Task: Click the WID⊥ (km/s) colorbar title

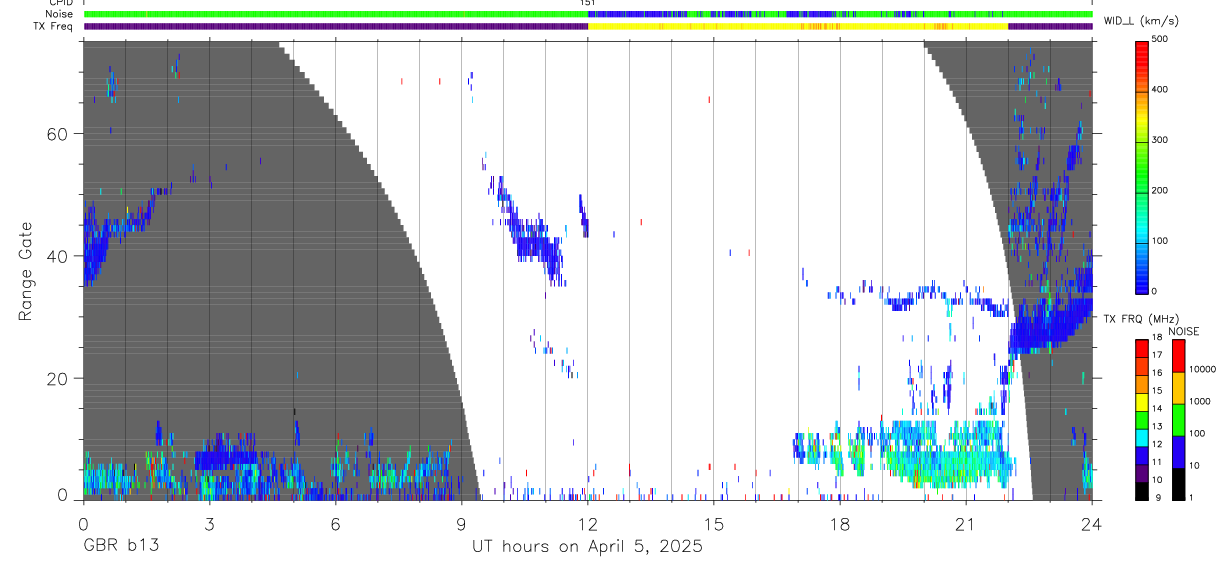Action: (1140, 21)
